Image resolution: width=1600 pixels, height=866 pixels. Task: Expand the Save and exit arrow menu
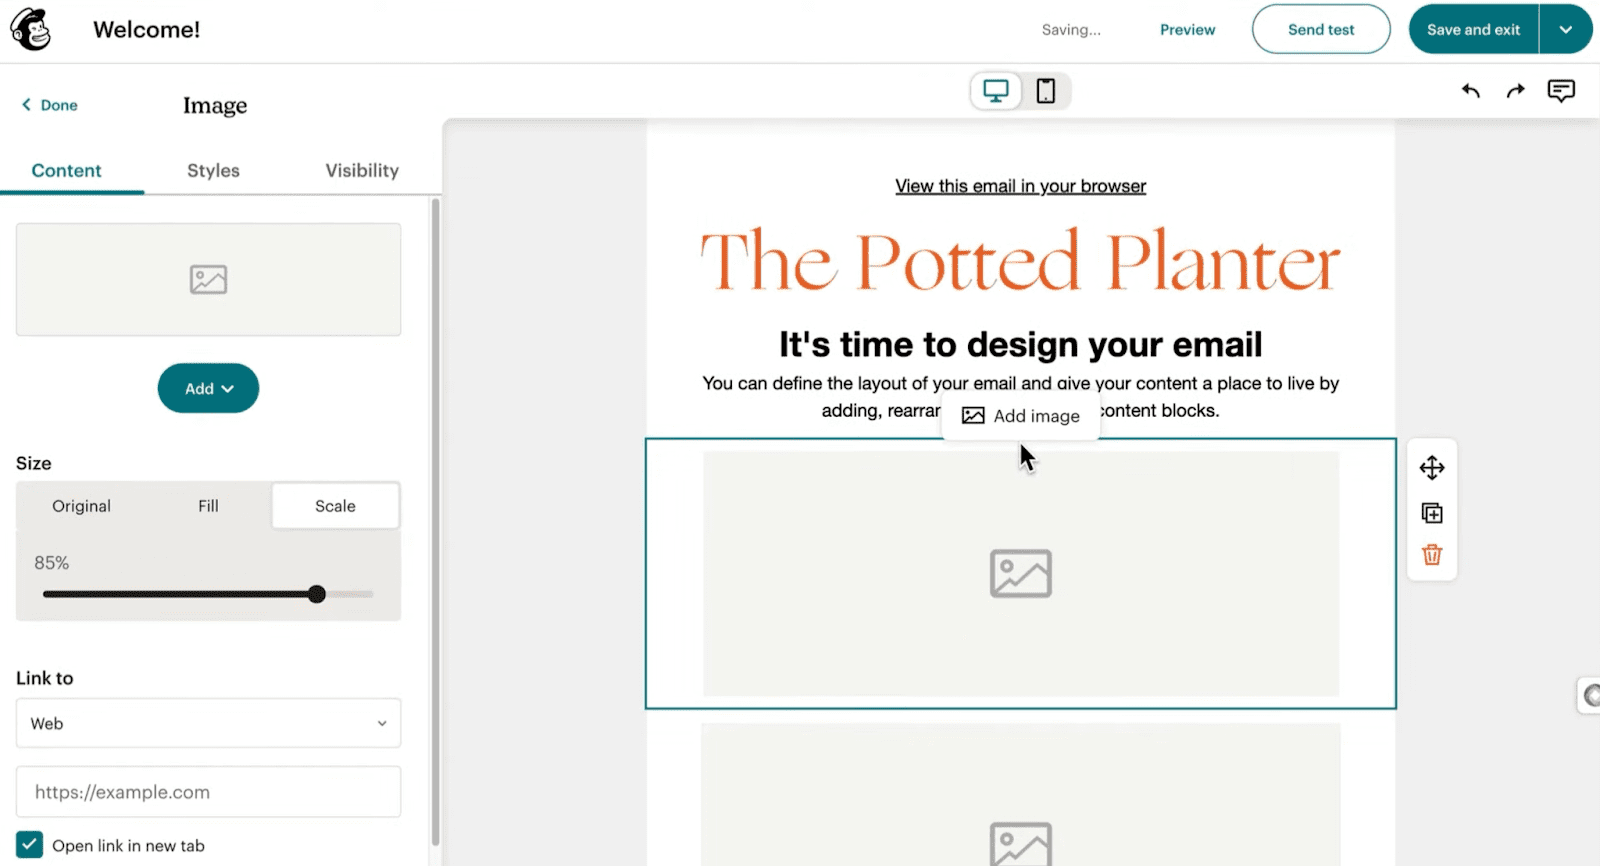[1566, 30]
